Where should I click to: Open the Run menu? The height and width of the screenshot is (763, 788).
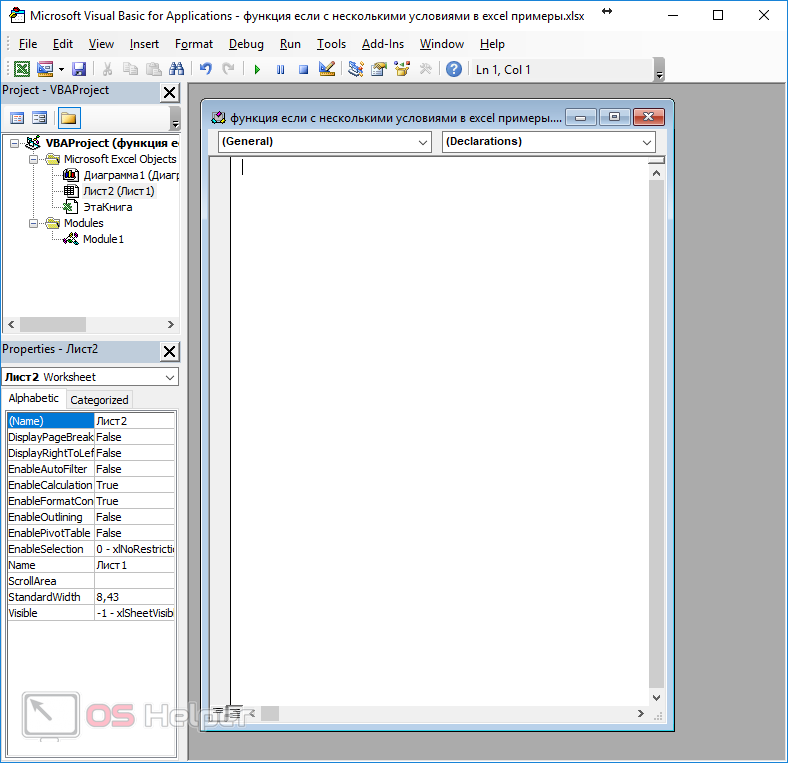[x=290, y=44]
